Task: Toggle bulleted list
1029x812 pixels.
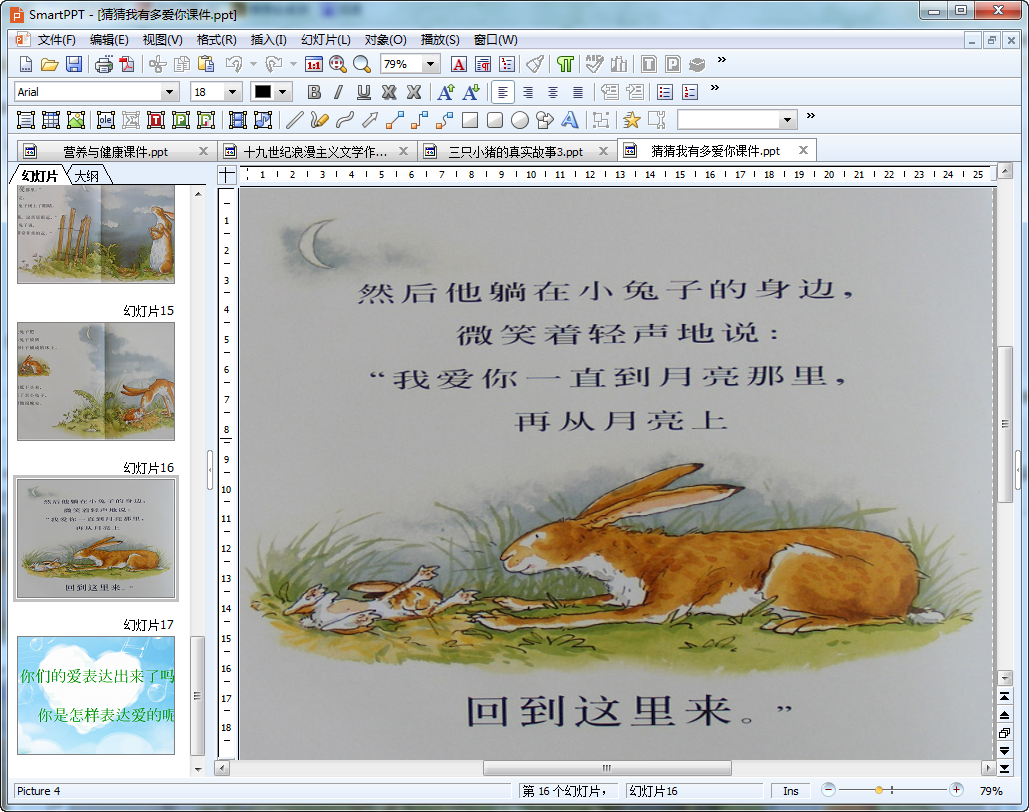Action: [665, 92]
